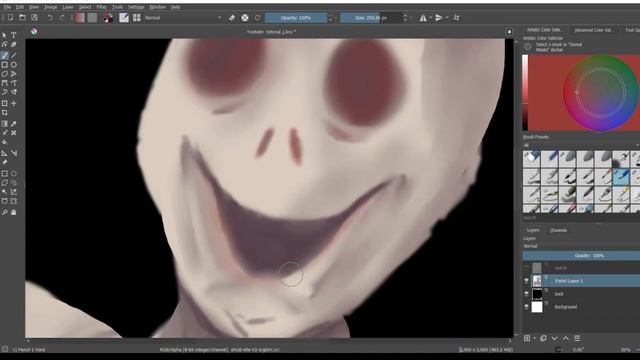Image resolution: width=640 pixels, height=360 pixels.
Task: Select the Line tool
Action: [13, 56]
